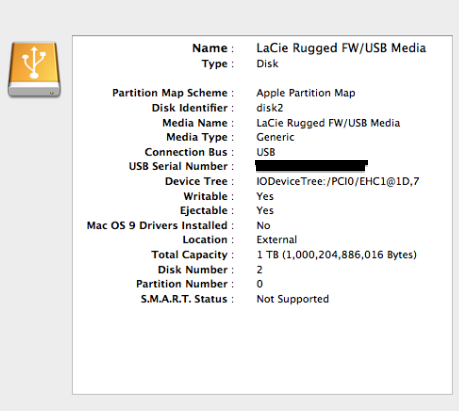
Task: Select the Device Tree path 'IODeviceTree:/PCI0/EHC1@1D,7'
Action: tap(338, 181)
